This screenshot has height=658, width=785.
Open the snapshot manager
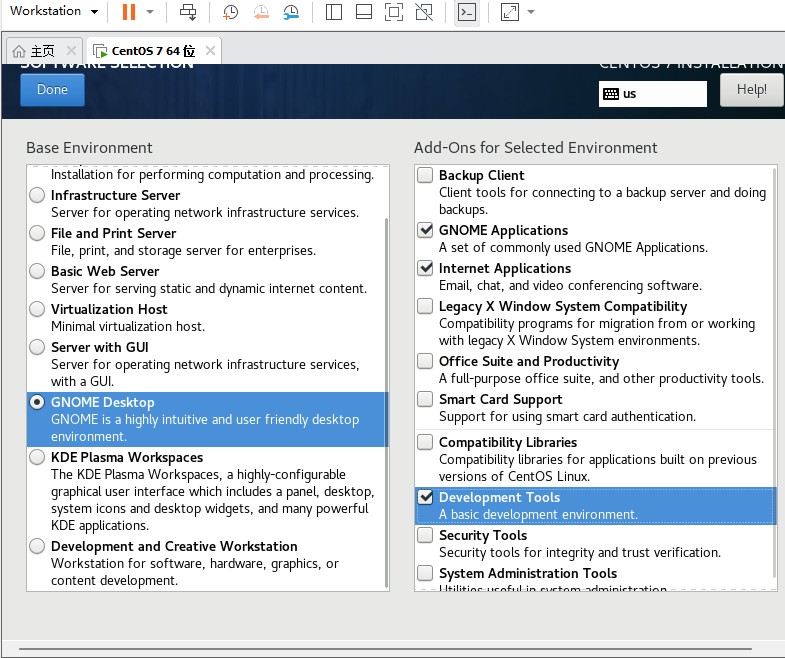[x=291, y=12]
